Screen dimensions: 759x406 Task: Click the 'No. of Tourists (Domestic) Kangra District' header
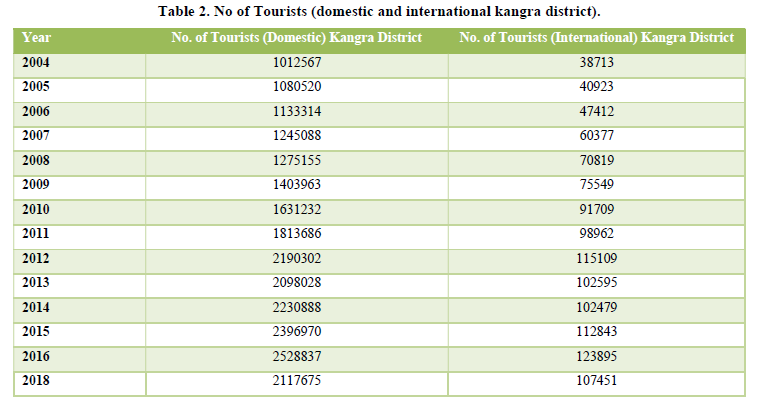click(x=296, y=38)
